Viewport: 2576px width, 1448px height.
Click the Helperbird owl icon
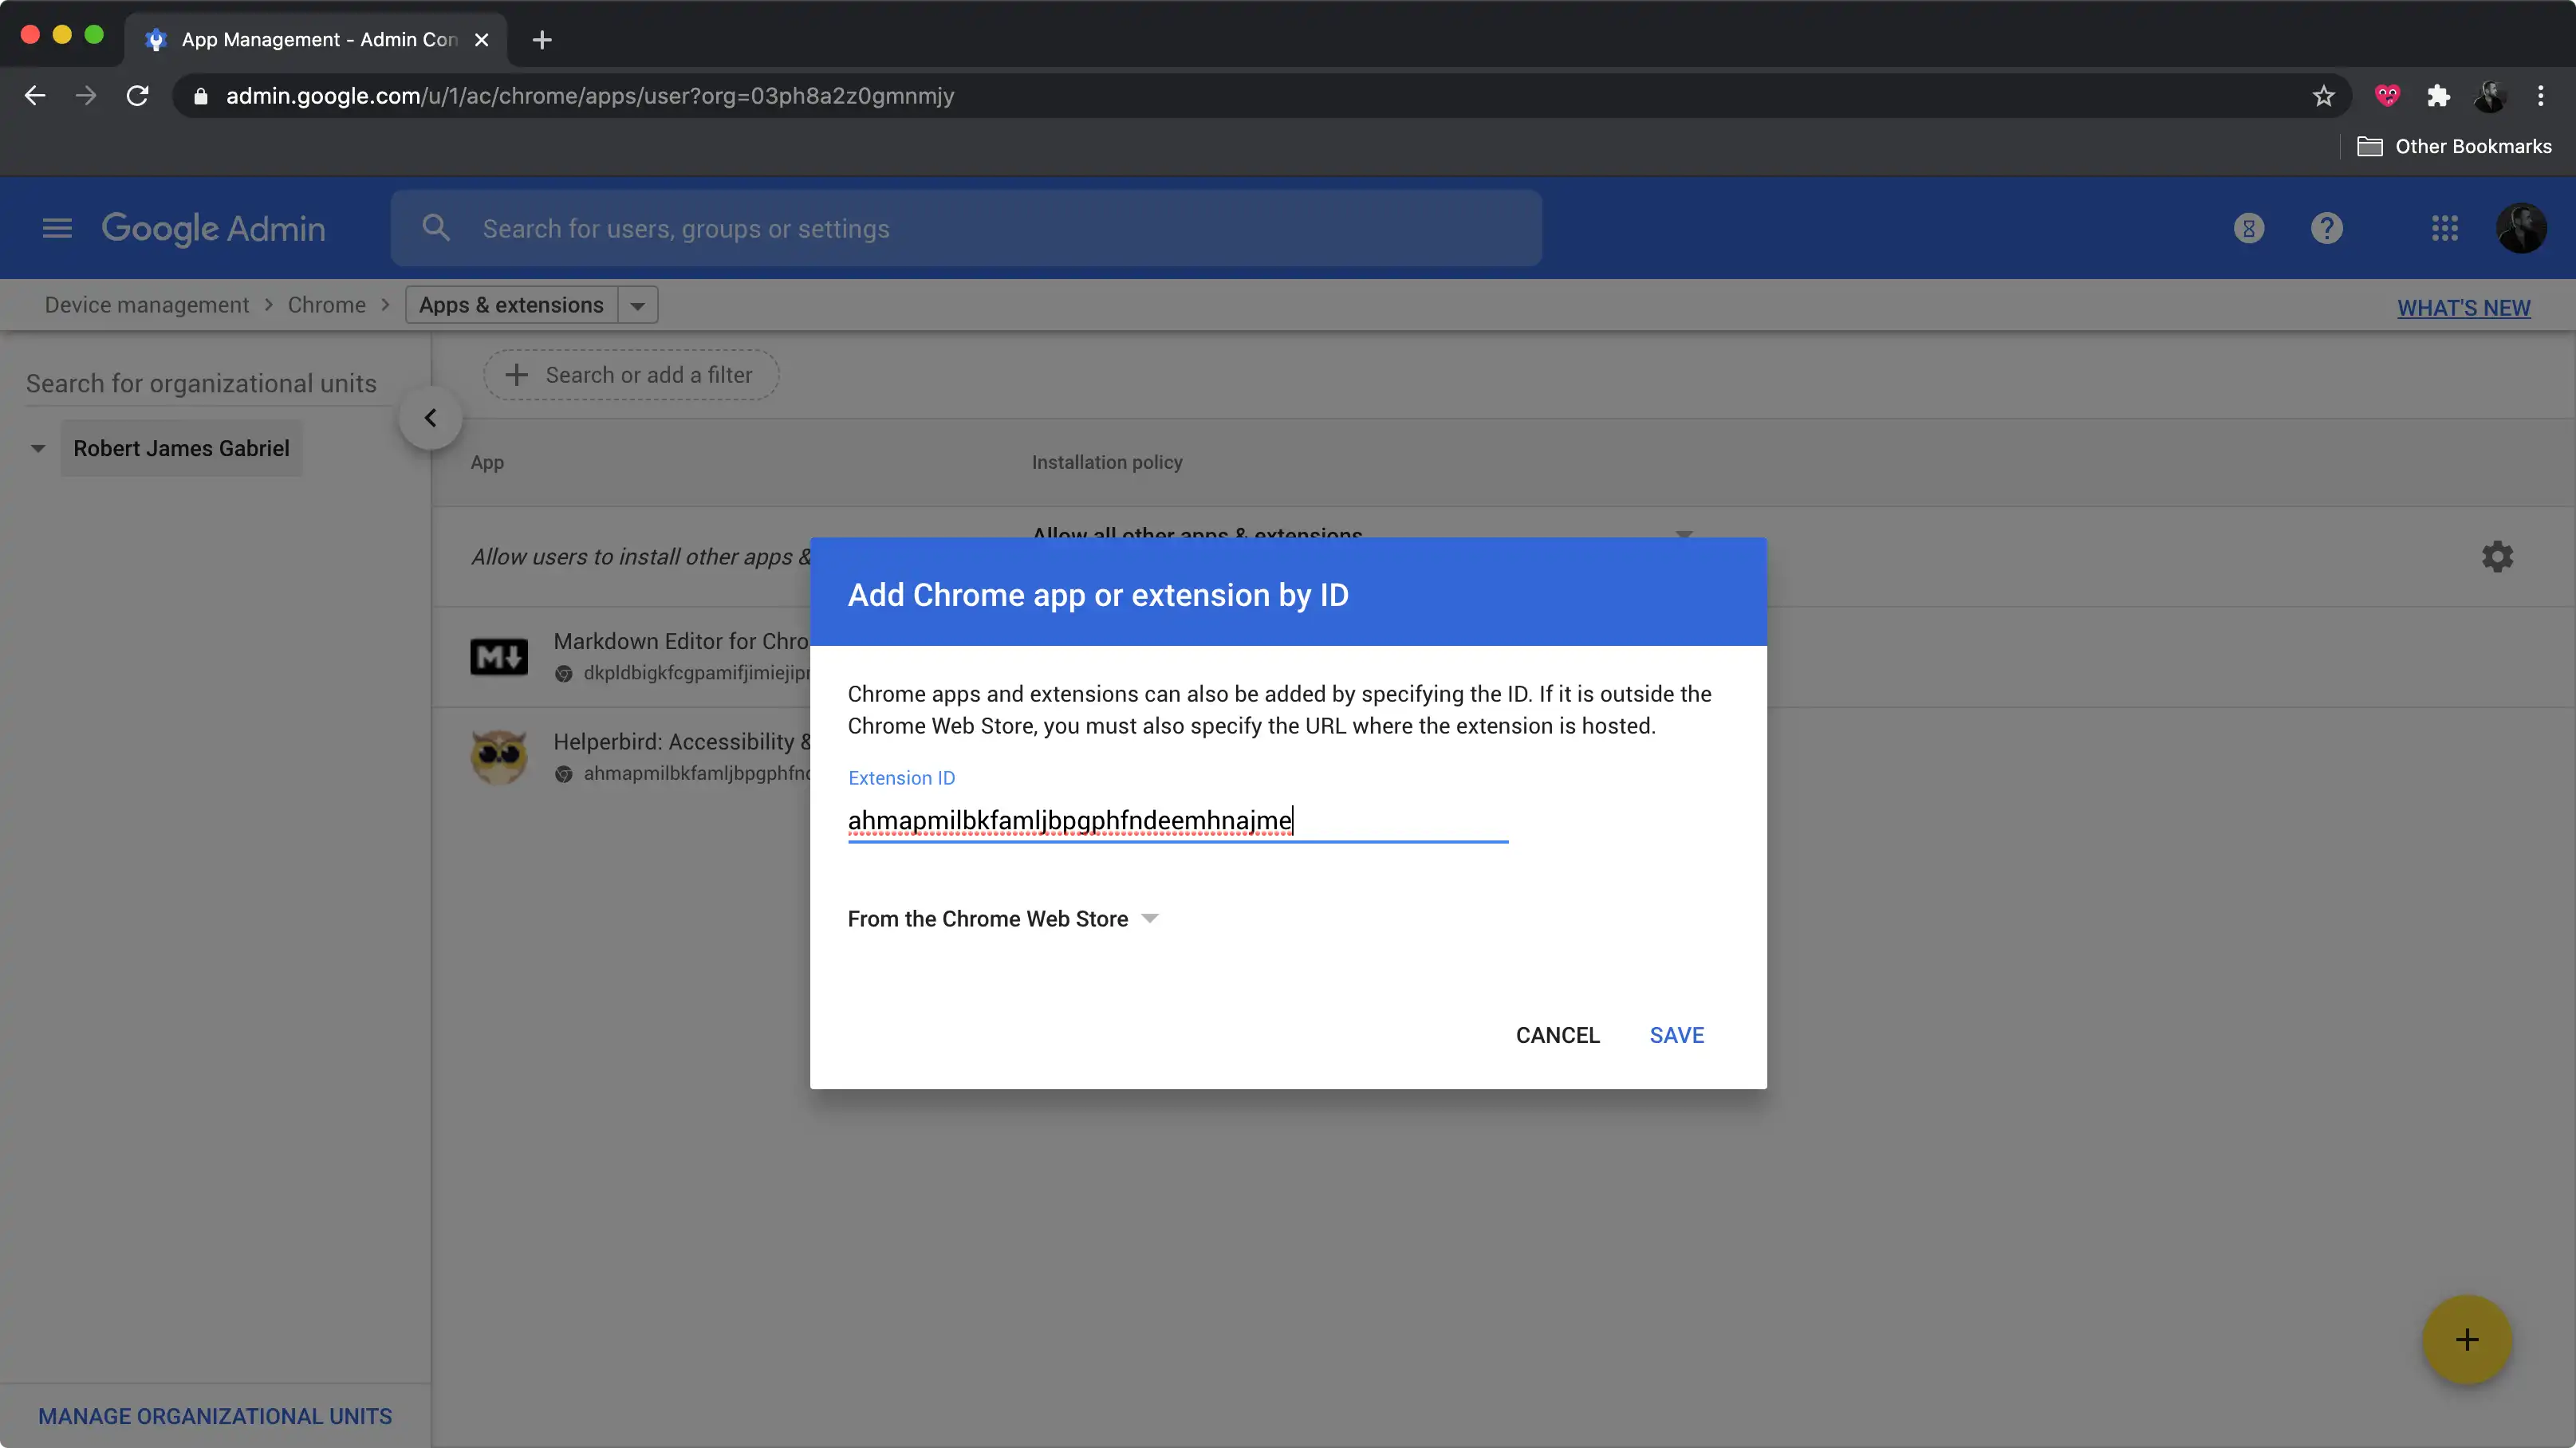click(499, 757)
